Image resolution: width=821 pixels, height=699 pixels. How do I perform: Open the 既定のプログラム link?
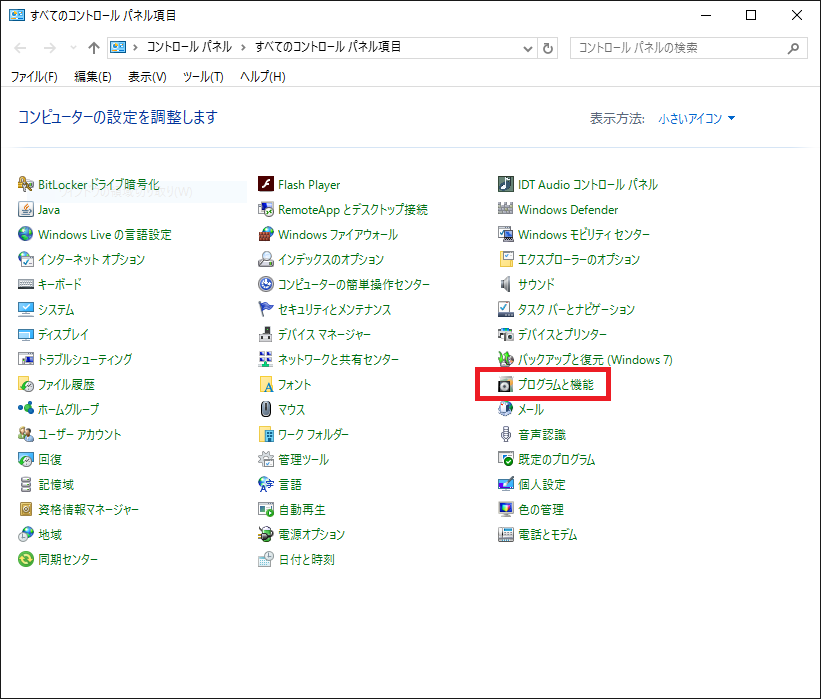(557, 460)
